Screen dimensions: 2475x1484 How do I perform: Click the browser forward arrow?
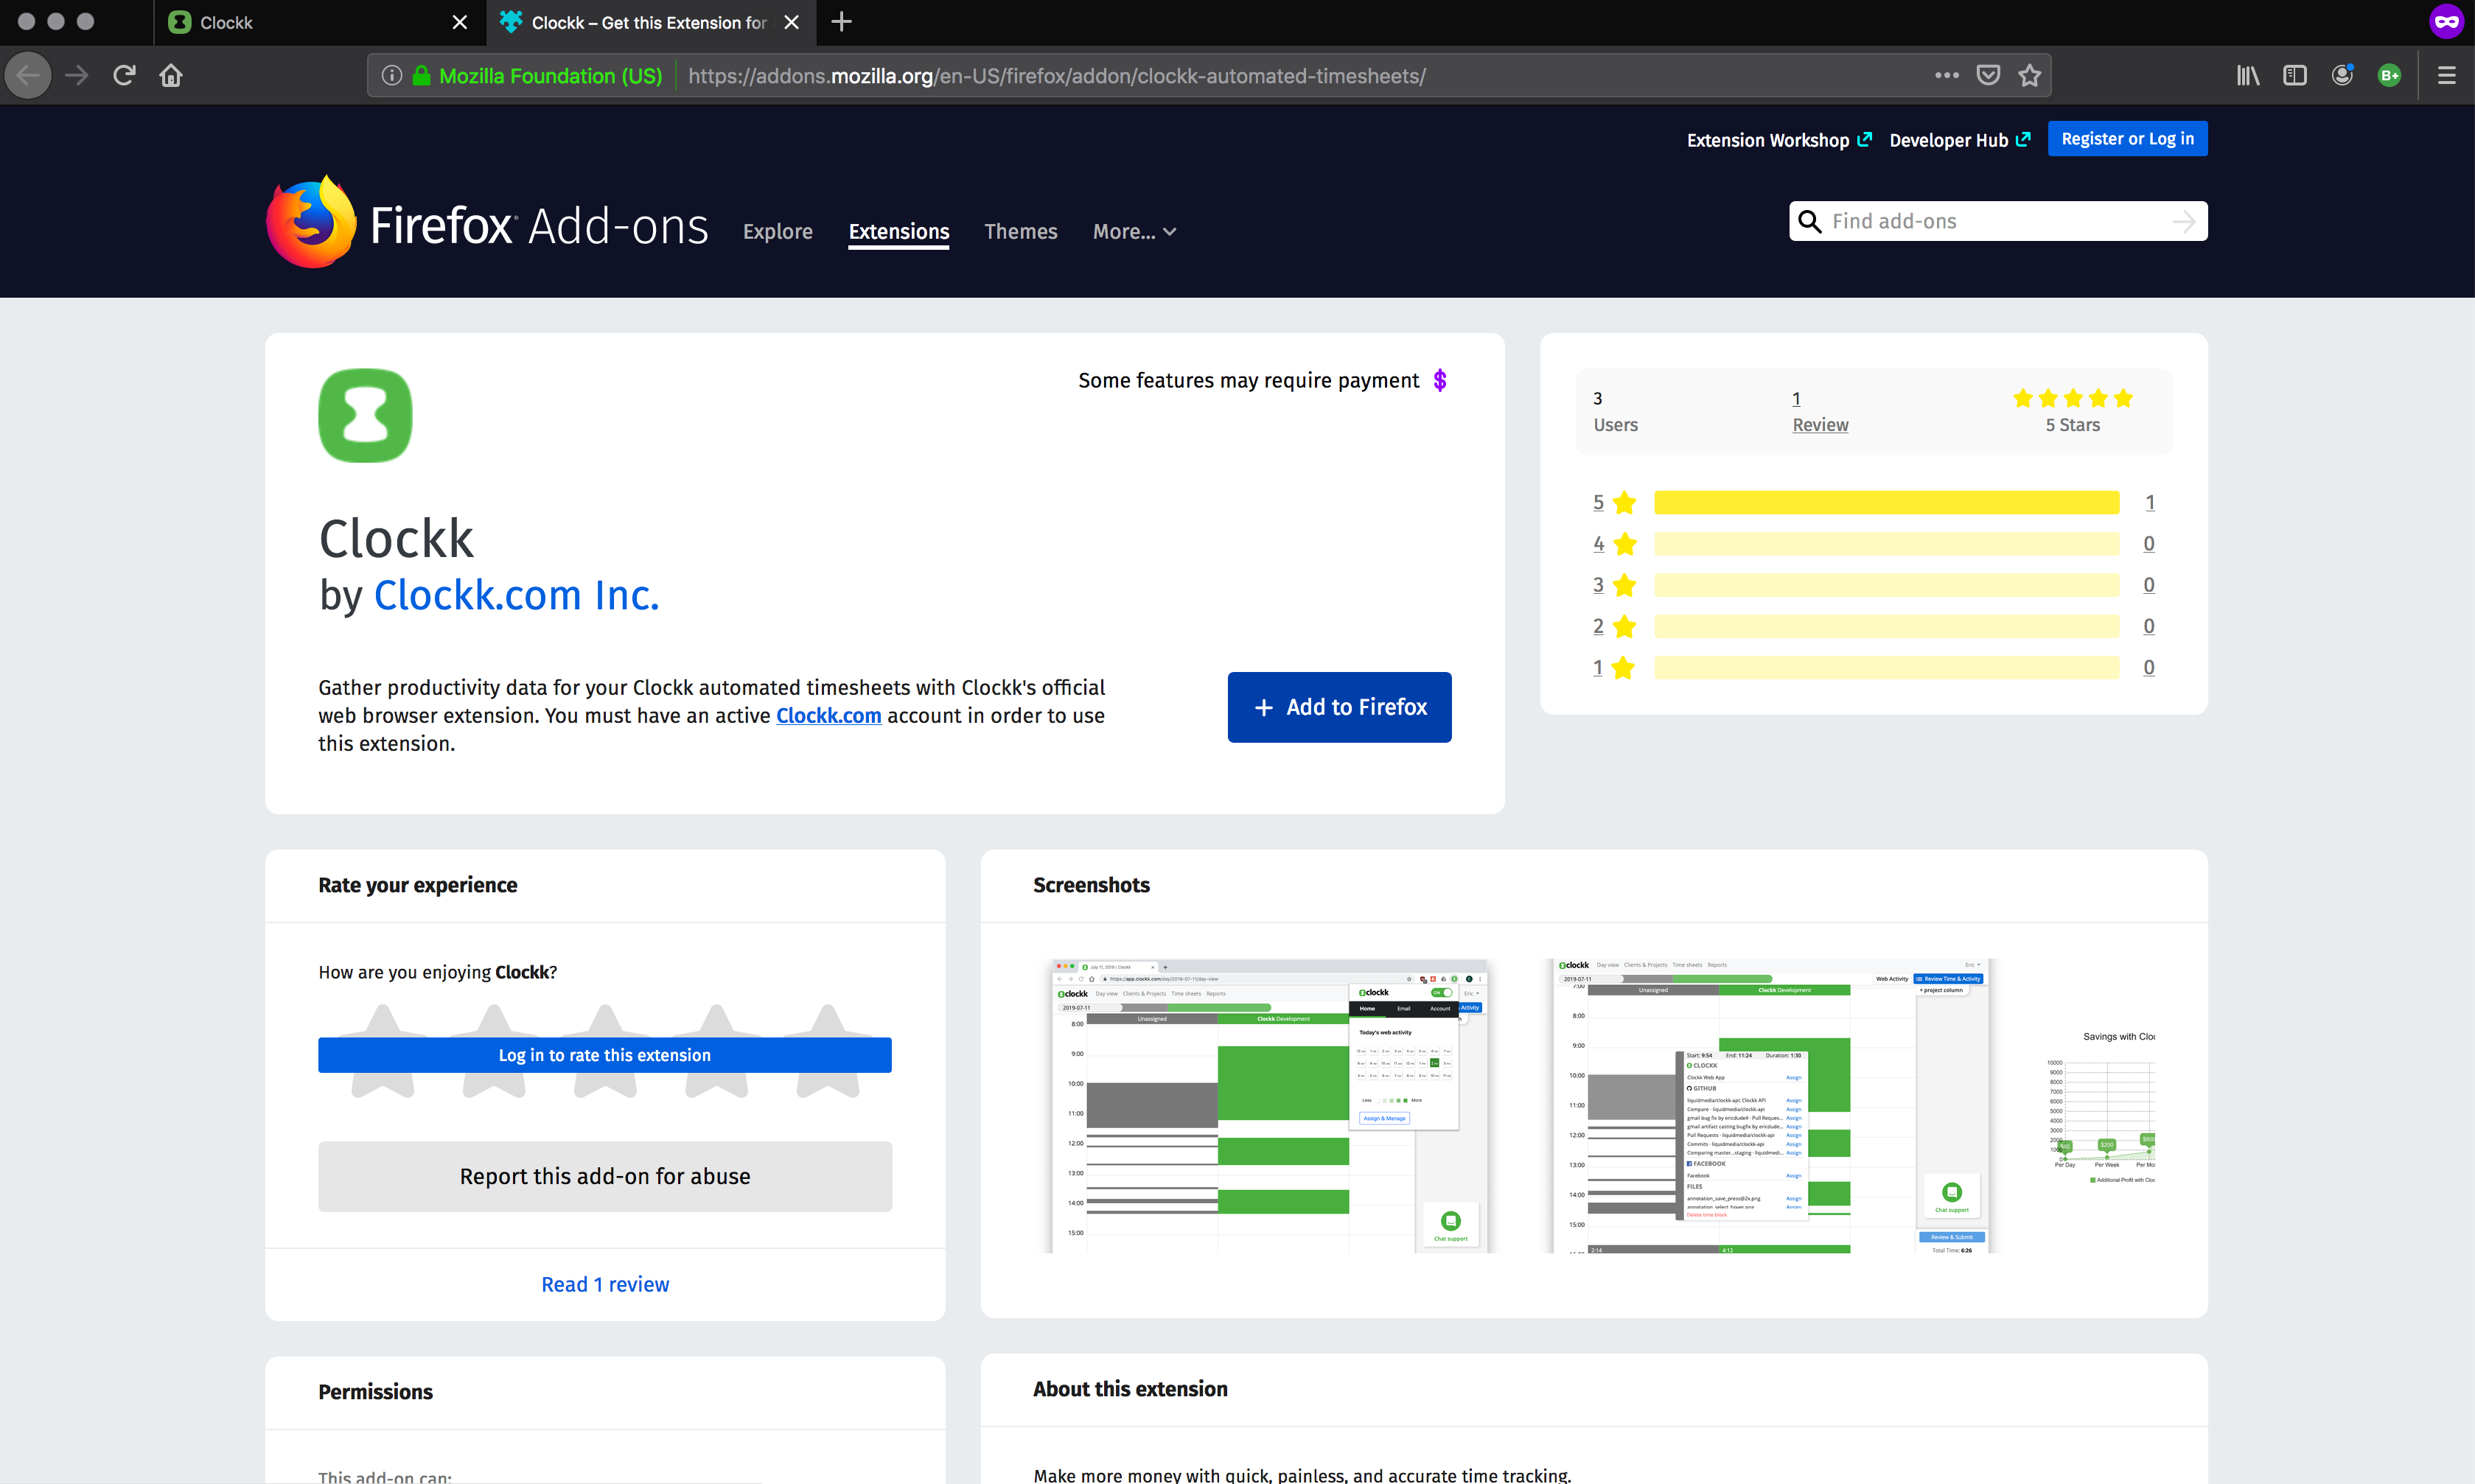(x=77, y=75)
